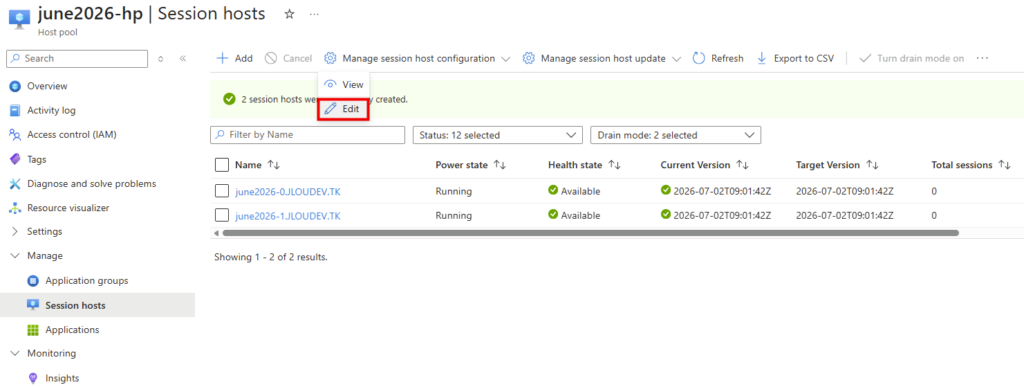The height and width of the screenshot is (387, 1024).
Task: Expand Manage session host update chevron
Action: point(676,59)
